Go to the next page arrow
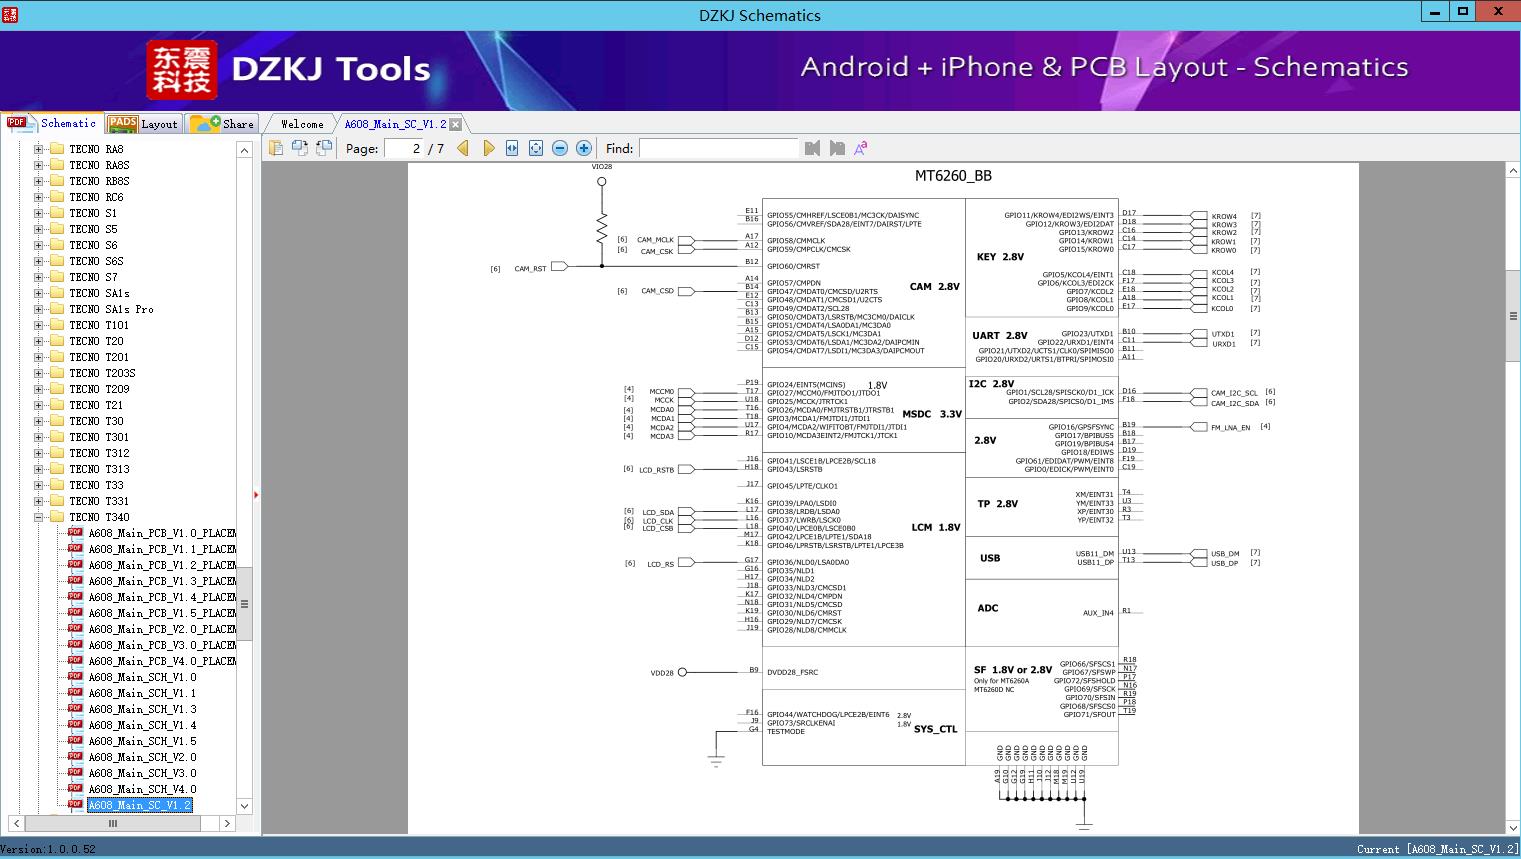The width and height of the screenshot is (1521, 859). pos(488,148)
